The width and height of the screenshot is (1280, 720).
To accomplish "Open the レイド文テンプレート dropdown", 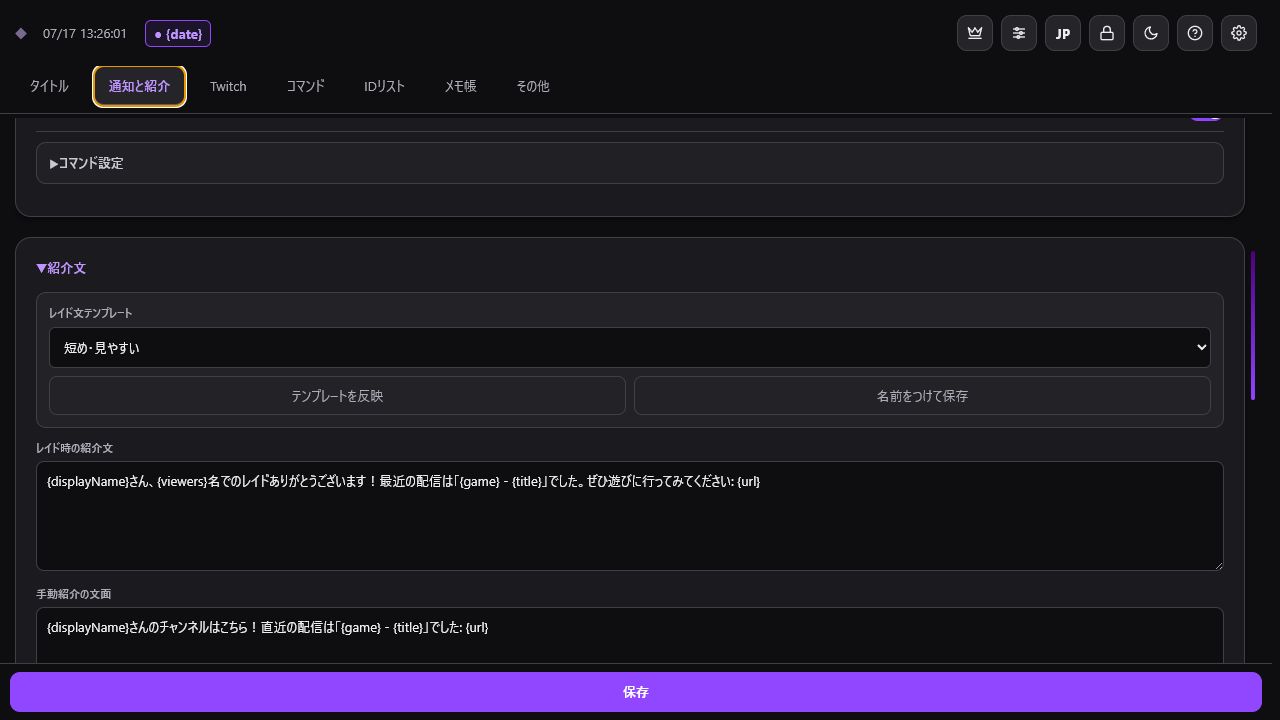I will pos(630,348).
